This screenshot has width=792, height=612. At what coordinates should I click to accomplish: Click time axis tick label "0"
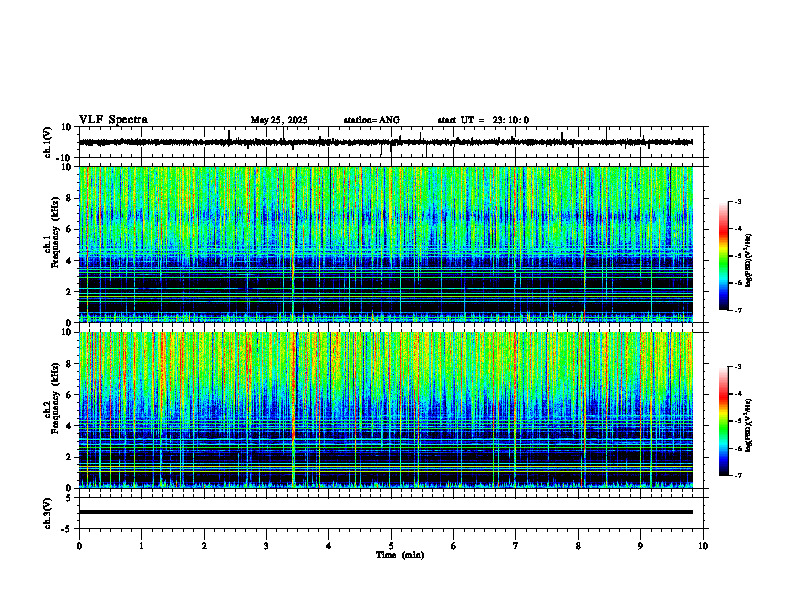[79, 546]
